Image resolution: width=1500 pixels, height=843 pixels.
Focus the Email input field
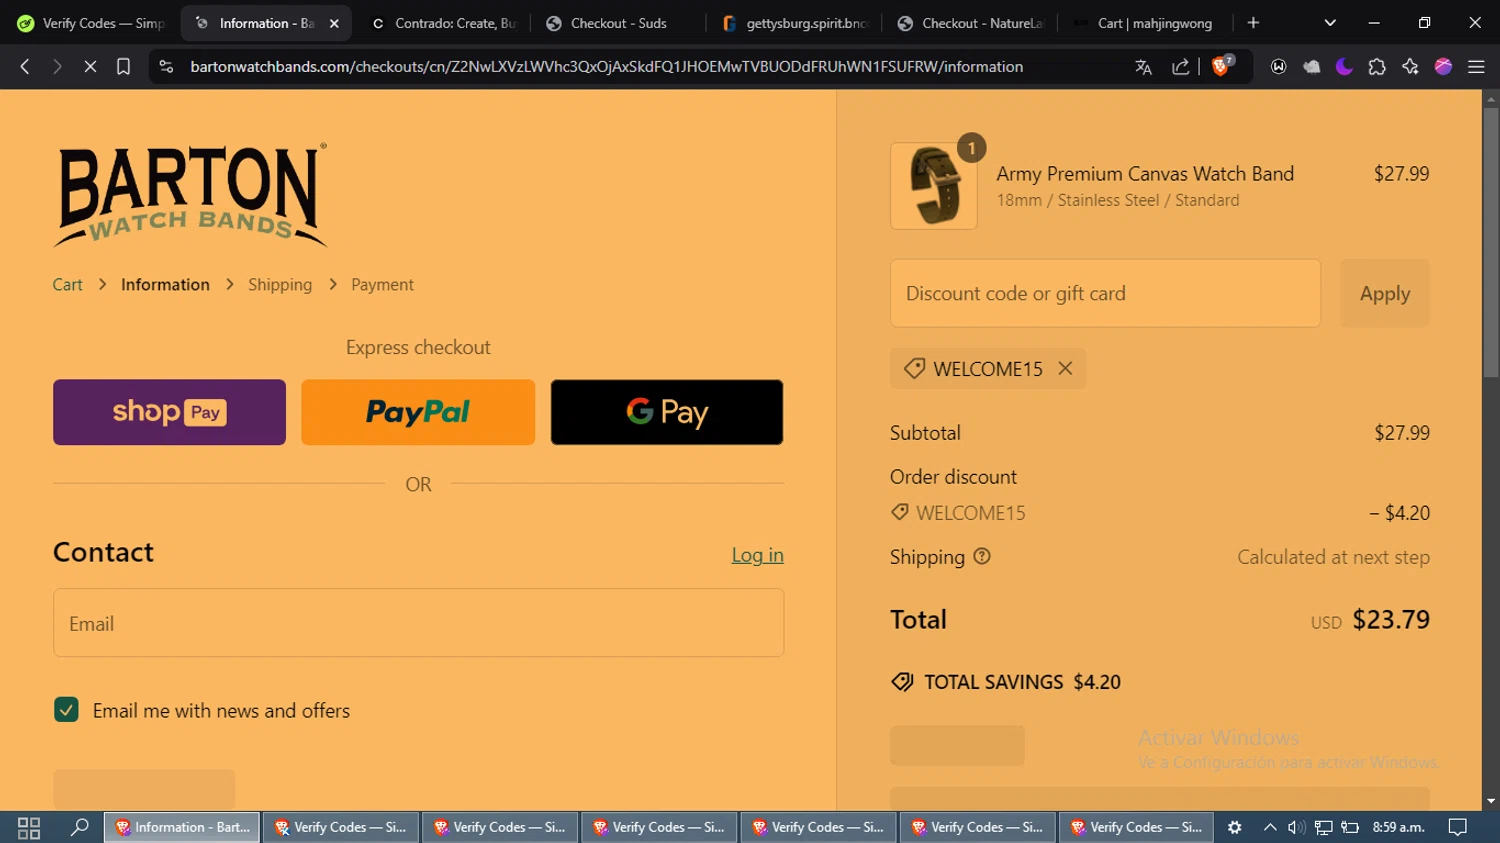coord(418,623)
